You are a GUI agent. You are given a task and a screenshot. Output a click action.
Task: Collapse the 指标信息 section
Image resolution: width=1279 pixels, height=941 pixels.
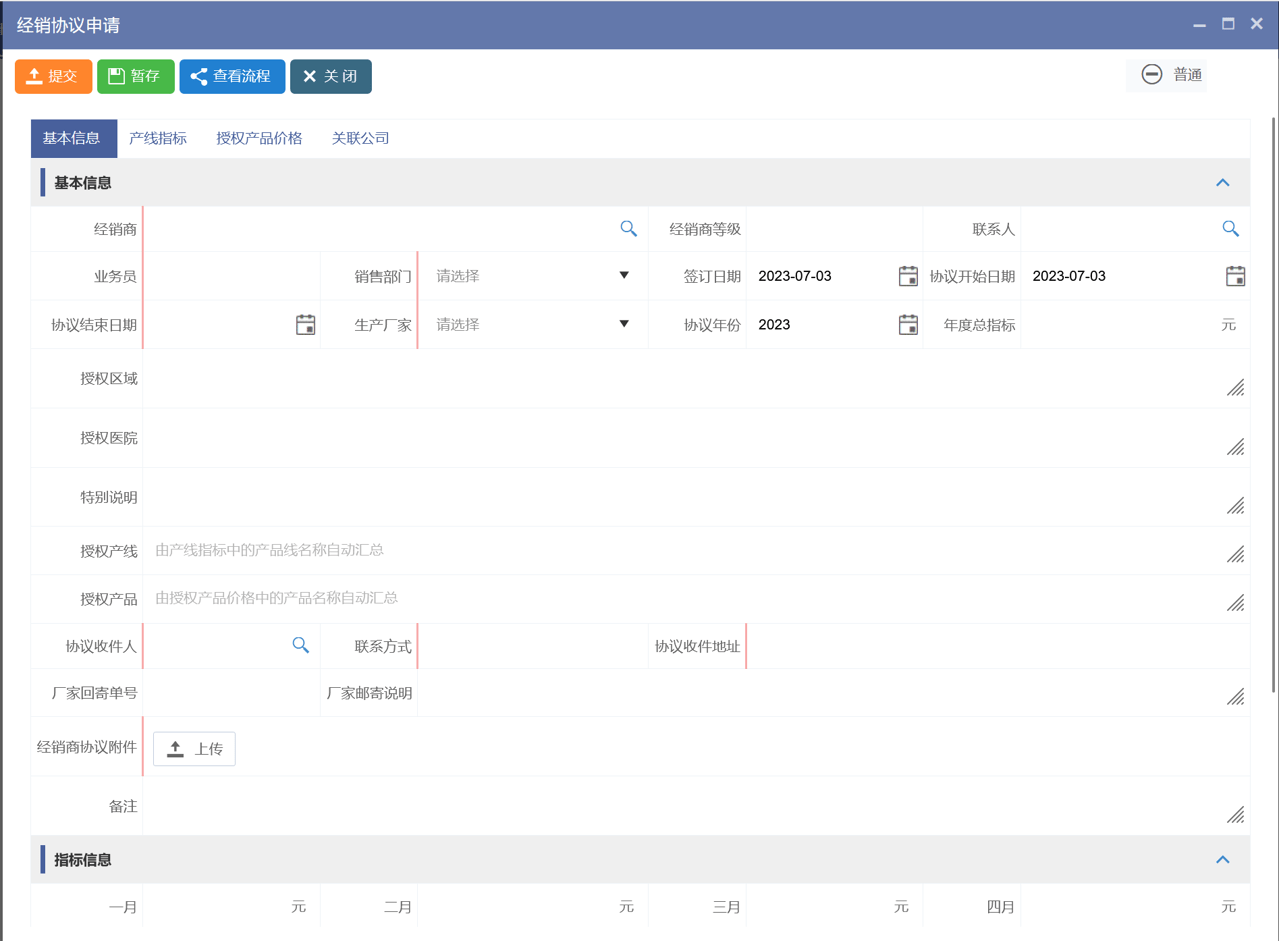pyautogui.click(x=1222, y=860)
